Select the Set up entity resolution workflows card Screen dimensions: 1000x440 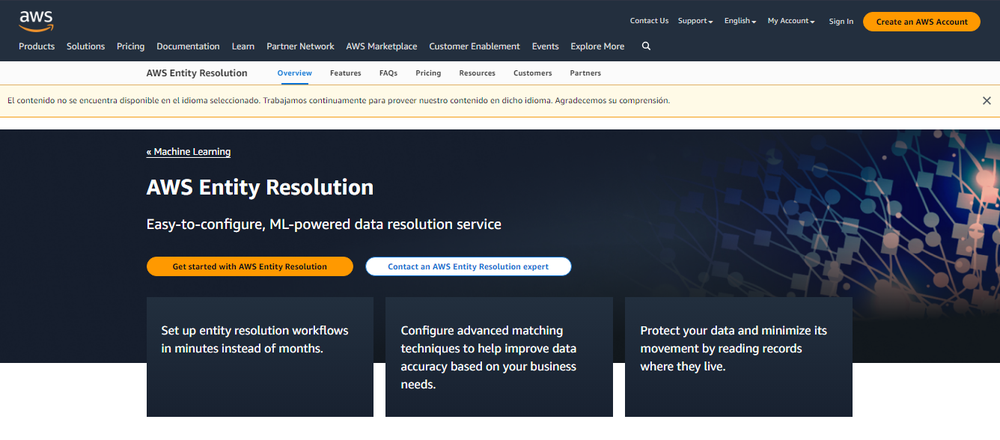[x=260, y=357]
